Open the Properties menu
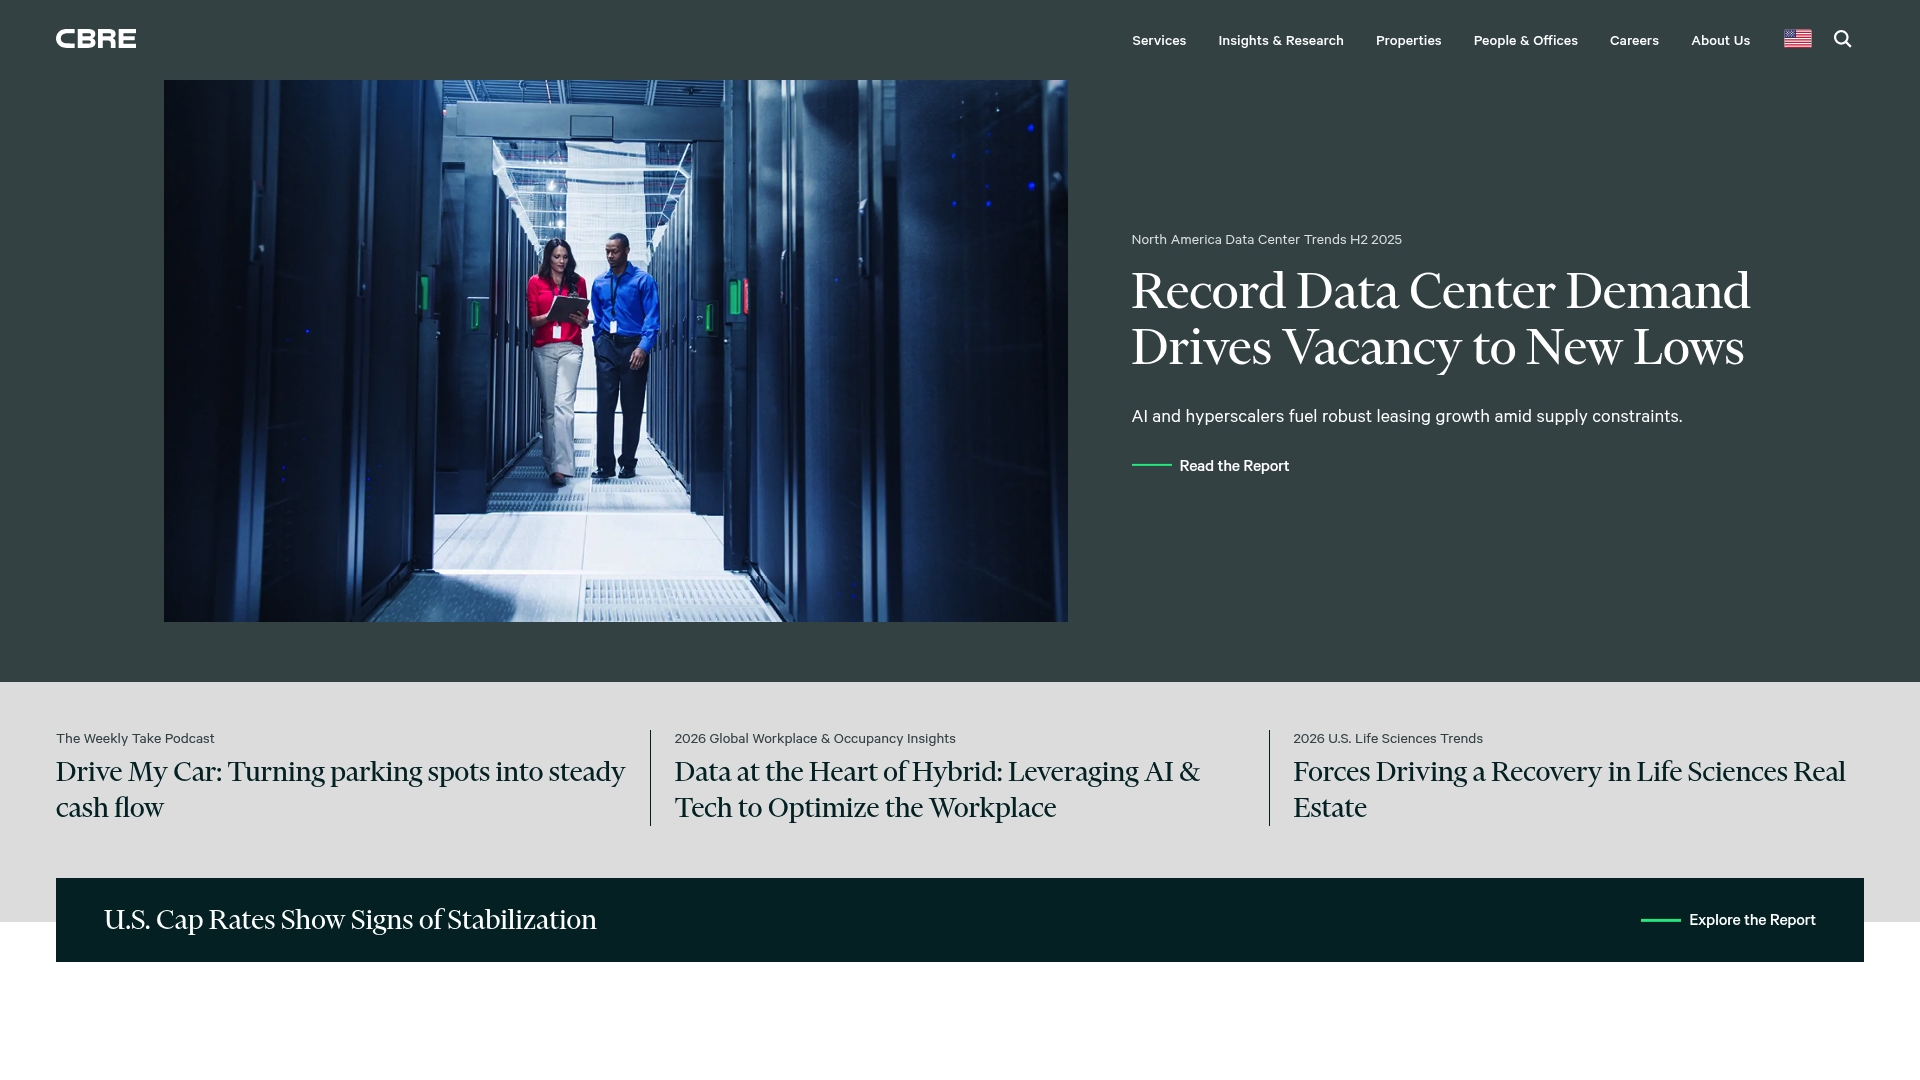 coord(1408,41)
